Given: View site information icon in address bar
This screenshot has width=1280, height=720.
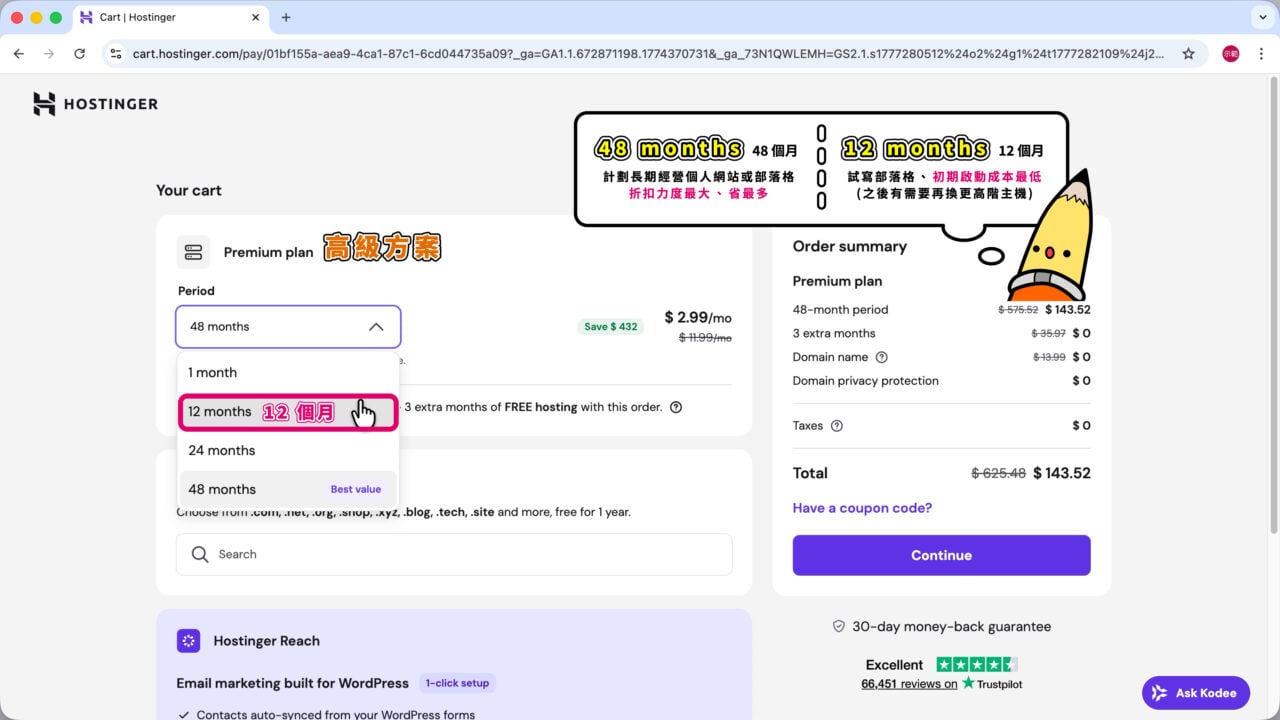Looking at the screenshot, I should pos(116,54).
